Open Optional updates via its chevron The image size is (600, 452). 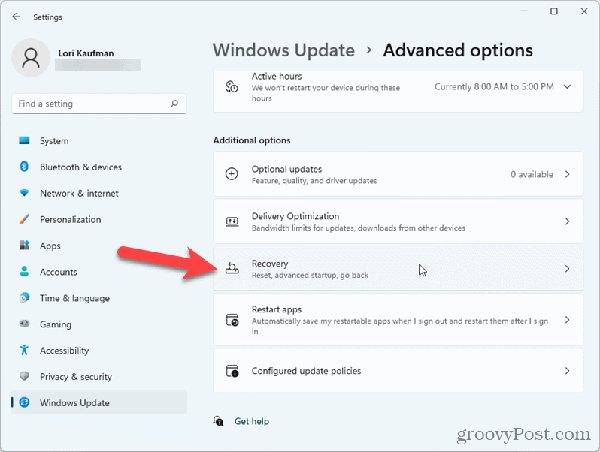click(567, 174)
